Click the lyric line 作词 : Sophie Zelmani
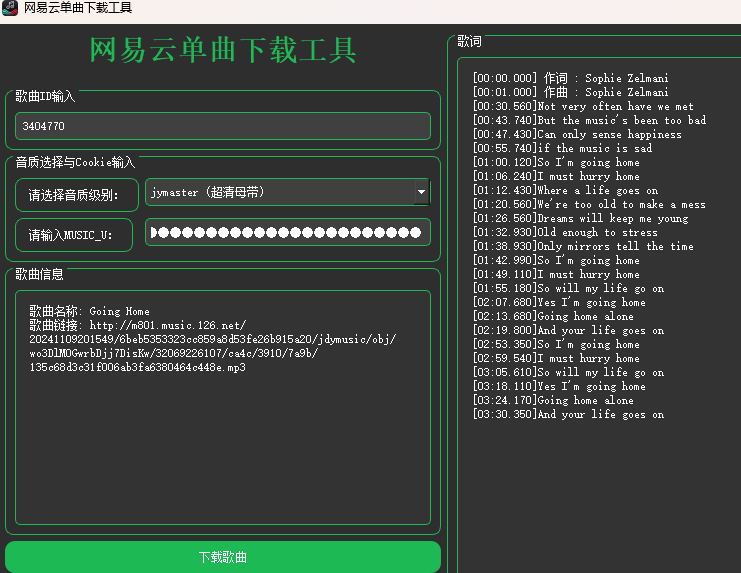 coord(571,78)
